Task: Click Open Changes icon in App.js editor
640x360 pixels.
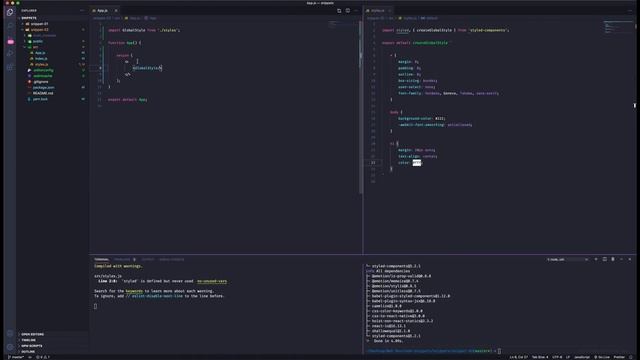Action: pos(339,11)
